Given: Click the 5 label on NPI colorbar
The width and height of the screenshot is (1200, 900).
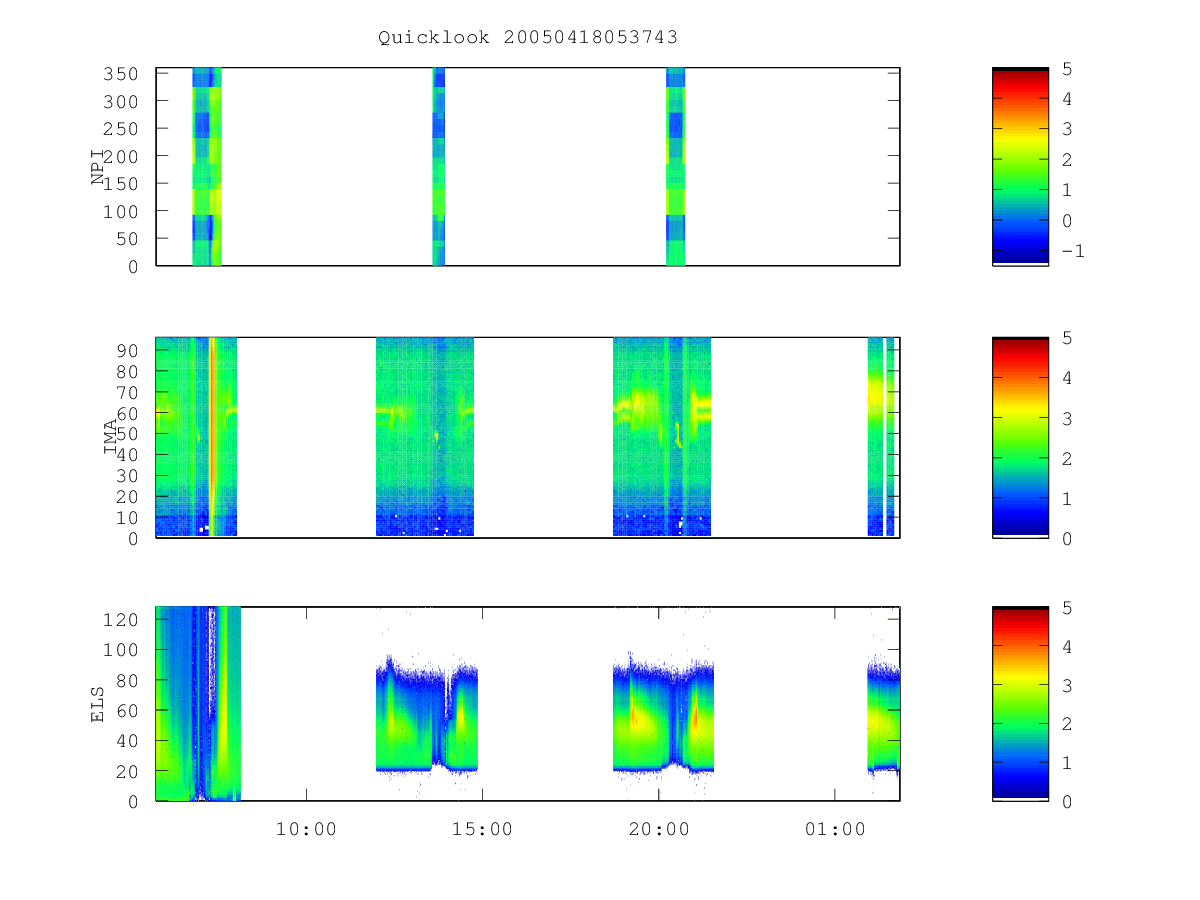Looking at the screenshot, I should click(x=1067, y=68).
